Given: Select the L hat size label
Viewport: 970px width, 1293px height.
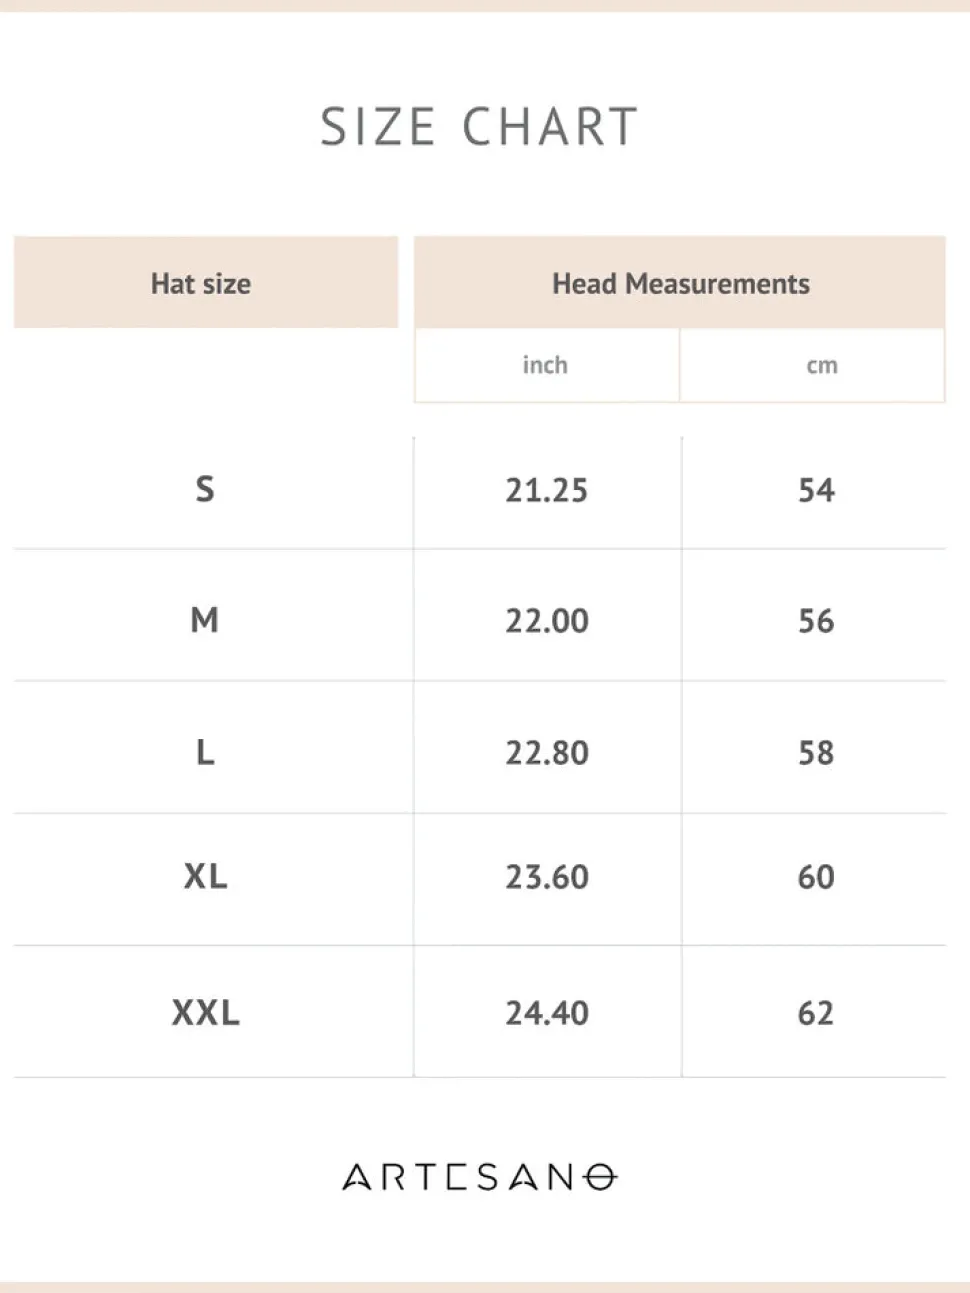Looking at the screenshot, I should [205, 752].
